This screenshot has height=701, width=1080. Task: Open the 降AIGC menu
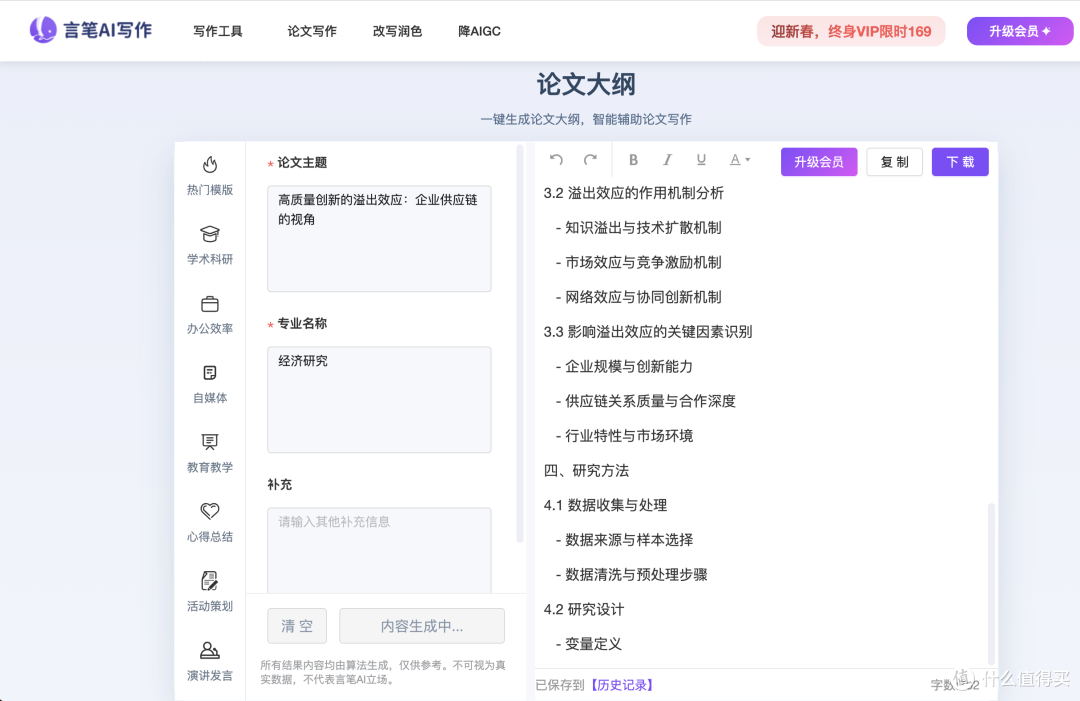(x=479, y=31)
